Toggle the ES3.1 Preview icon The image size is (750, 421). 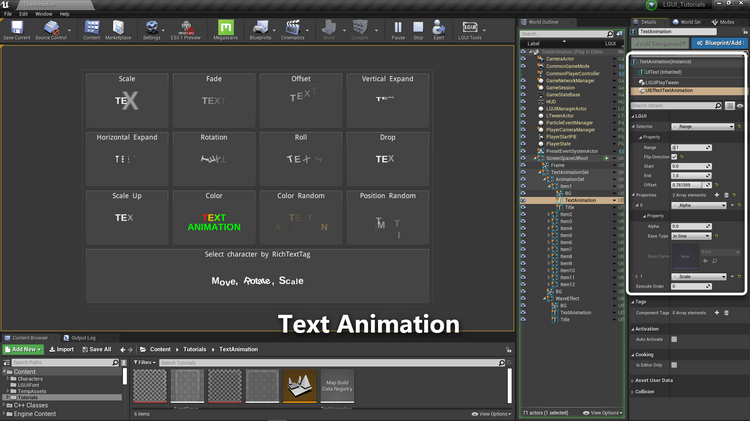pyautogui.click(x=186, y=30)
